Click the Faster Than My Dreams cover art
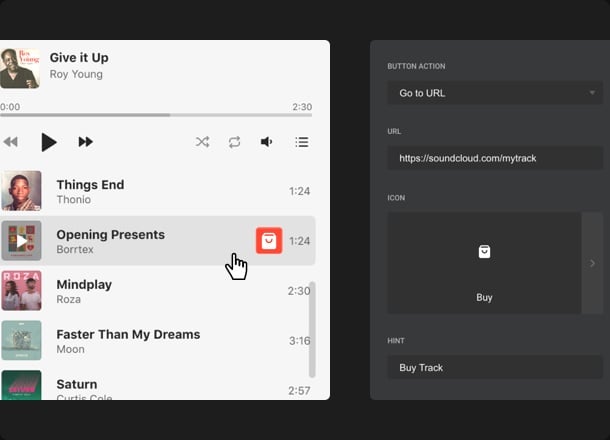 pos(21,340)
